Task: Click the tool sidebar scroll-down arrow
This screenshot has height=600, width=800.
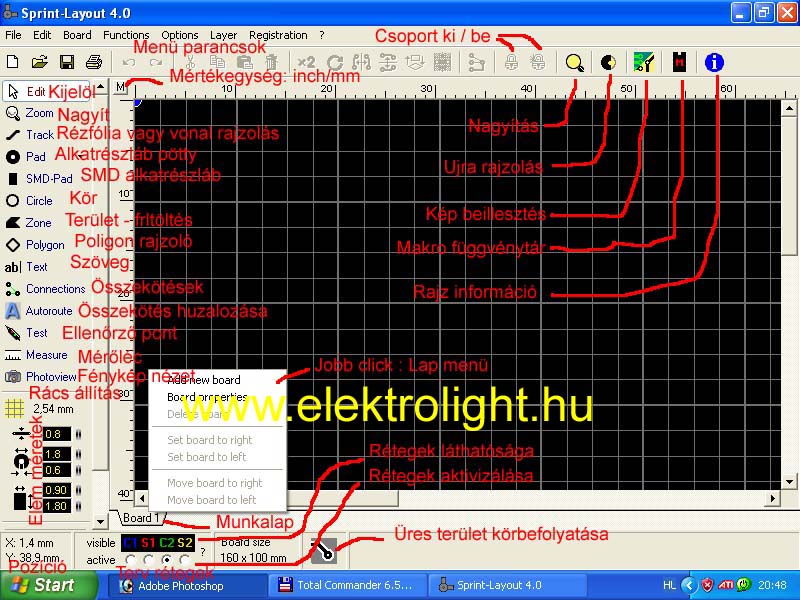Action: (101, 521)
